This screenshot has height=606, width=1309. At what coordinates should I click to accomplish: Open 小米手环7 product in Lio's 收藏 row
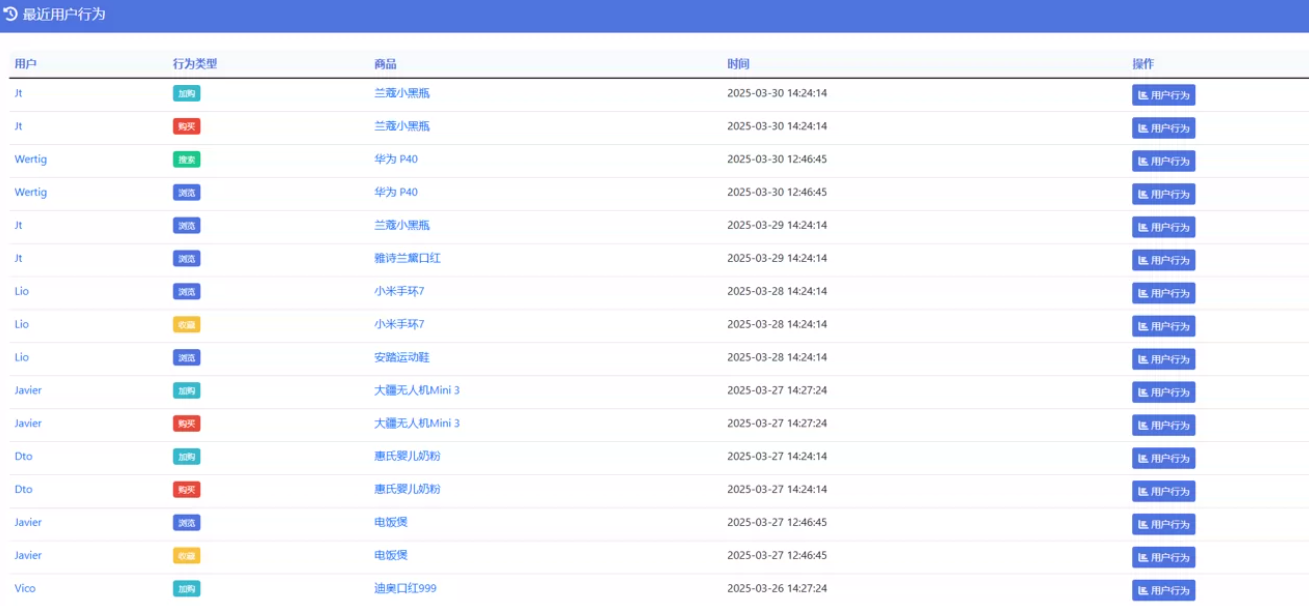399,324
